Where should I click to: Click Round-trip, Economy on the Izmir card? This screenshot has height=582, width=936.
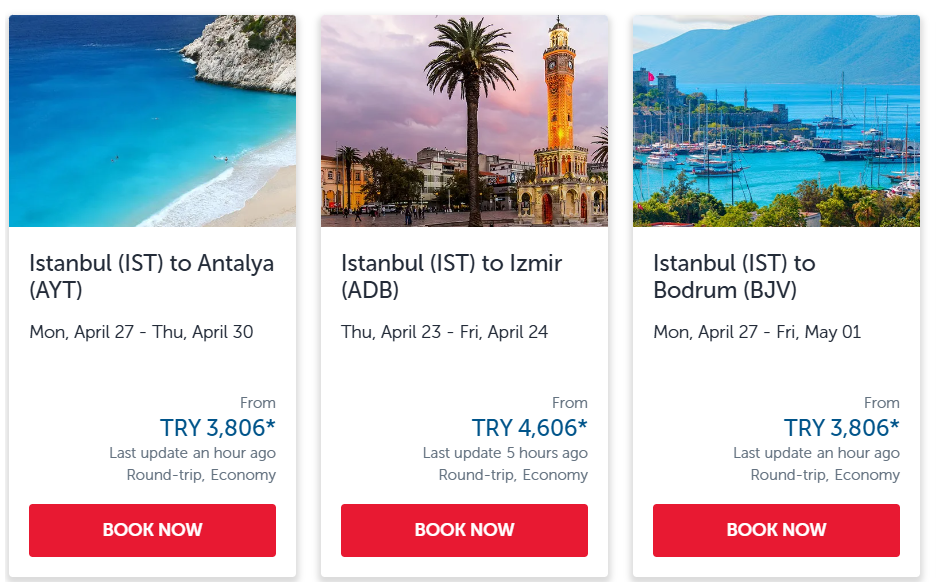pos(513,475)
